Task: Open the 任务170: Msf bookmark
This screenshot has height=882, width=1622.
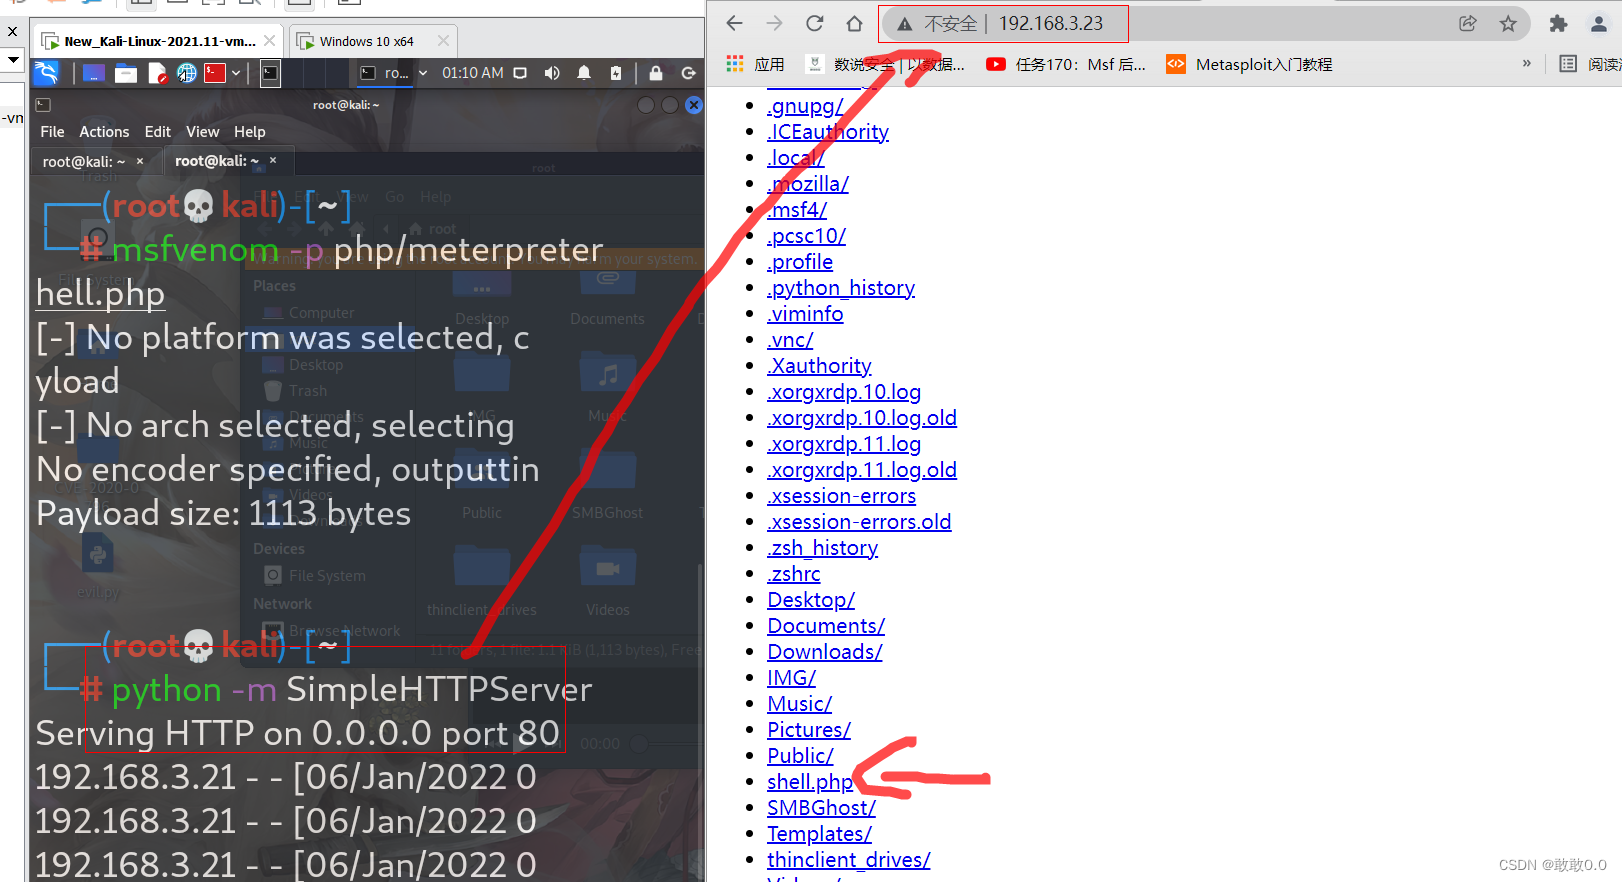Action: point(1066,64)
